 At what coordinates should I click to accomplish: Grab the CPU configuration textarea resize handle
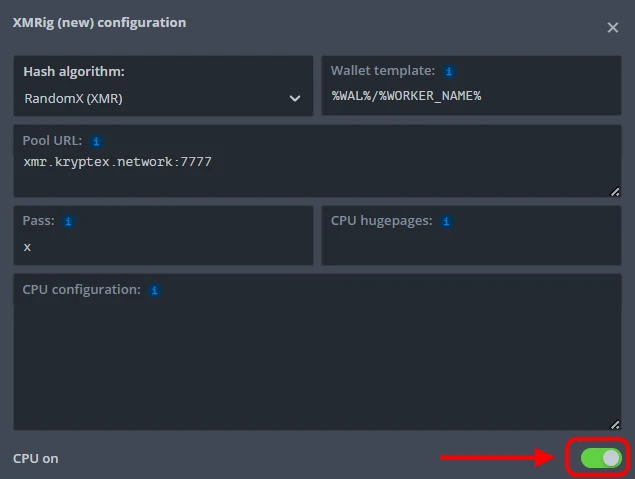614,424
